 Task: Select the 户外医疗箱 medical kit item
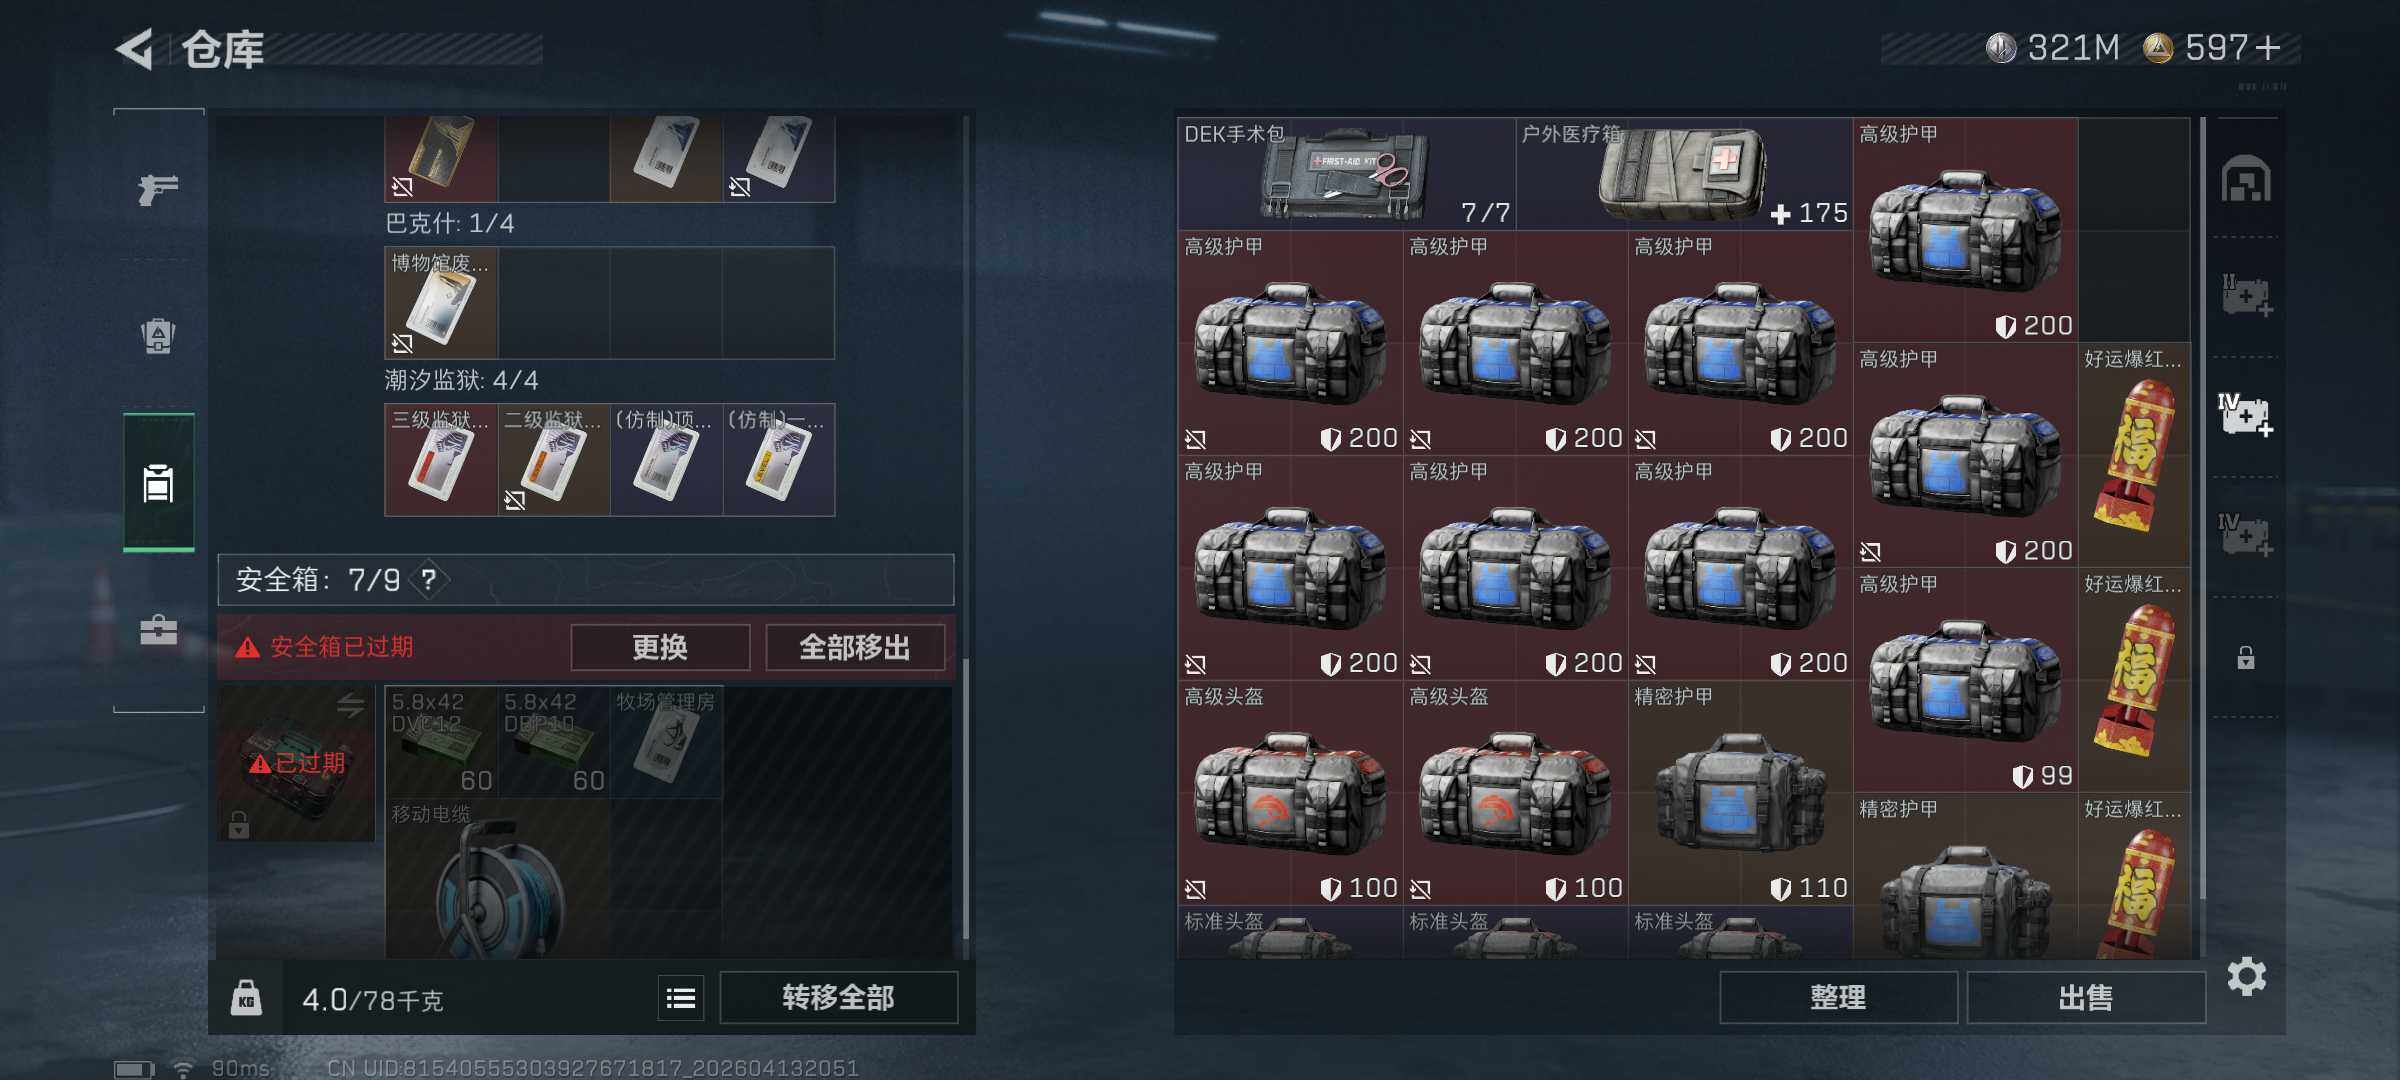coord(1684,174)
